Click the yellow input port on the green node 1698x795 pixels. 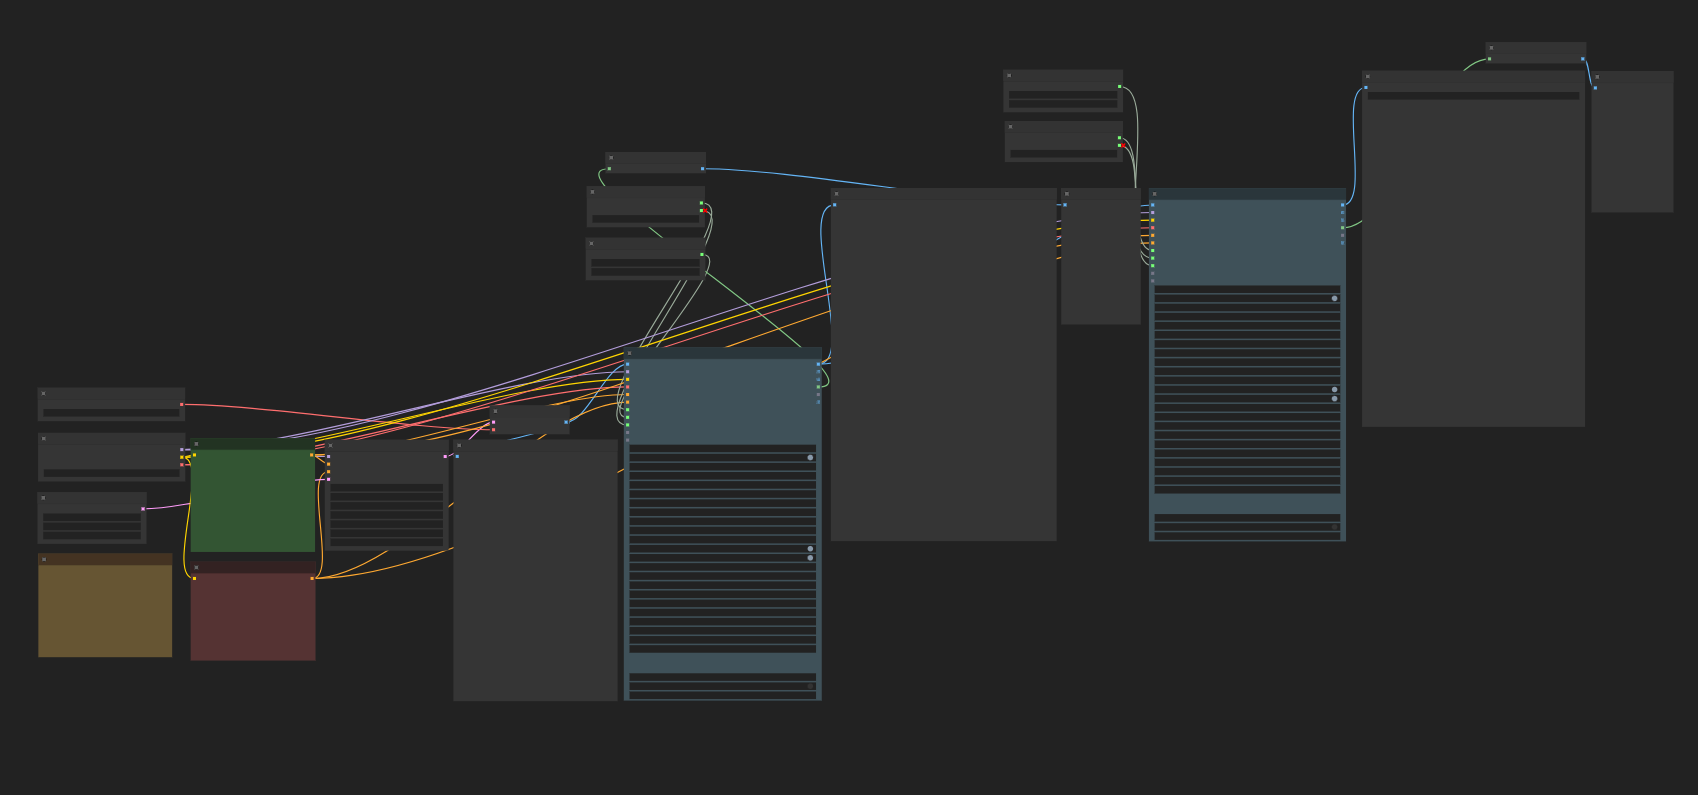pos(194,455)
